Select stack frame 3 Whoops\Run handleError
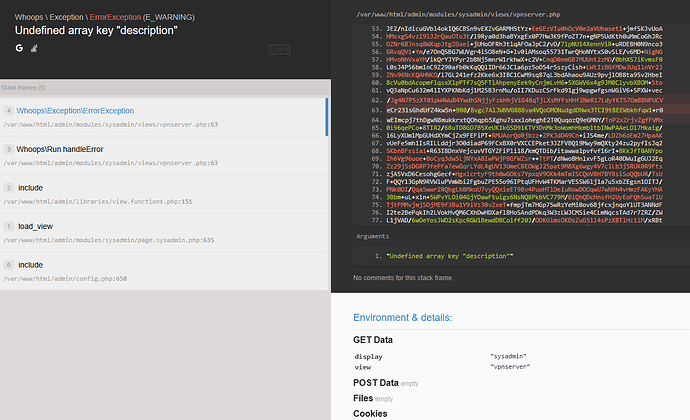 [164, 155]
